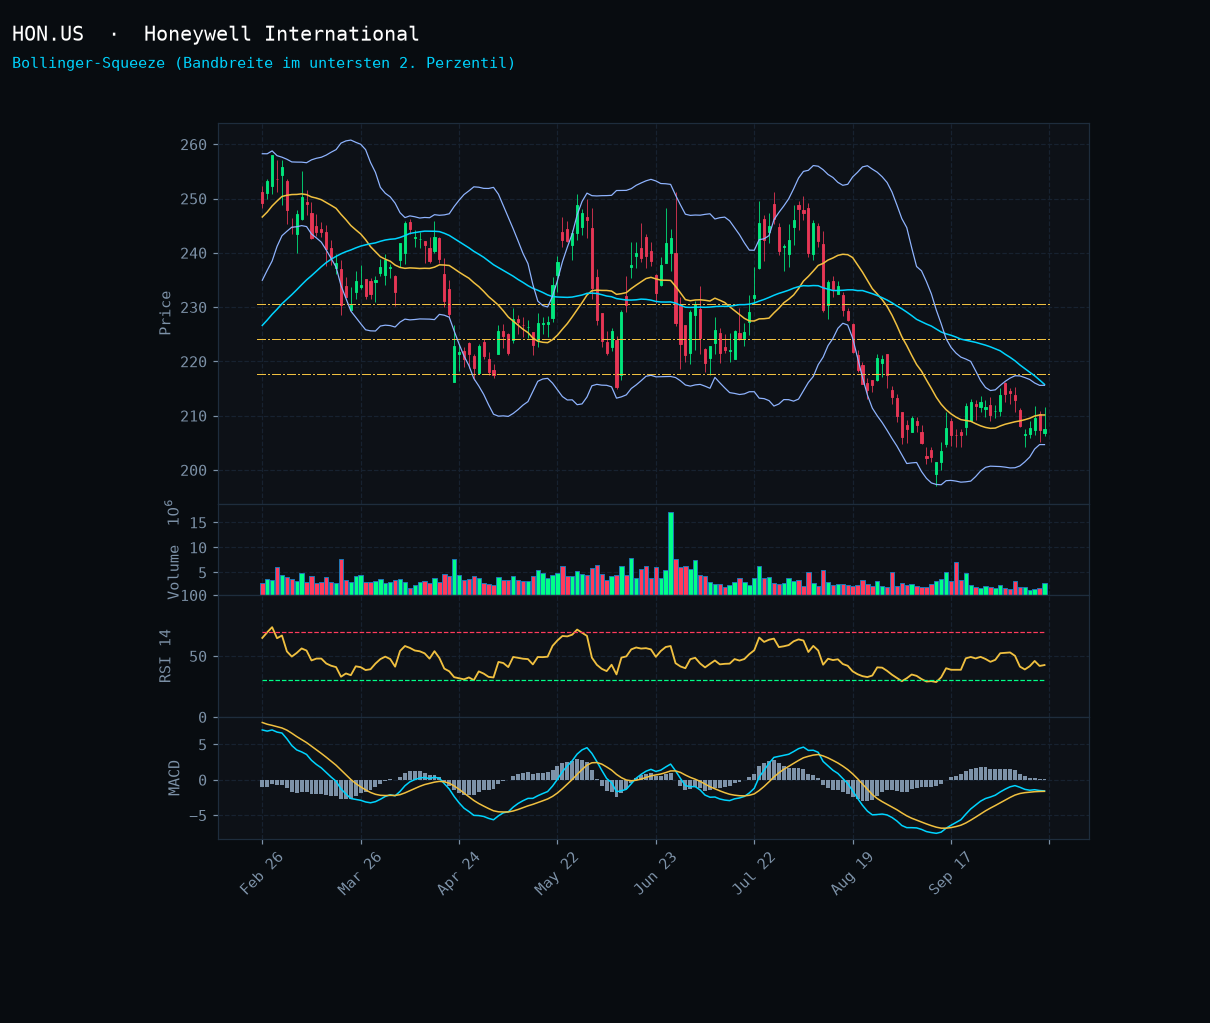Click the "Jun 23" date label
This screenshot has height=1023, width=1210.
tap(656, 873)
